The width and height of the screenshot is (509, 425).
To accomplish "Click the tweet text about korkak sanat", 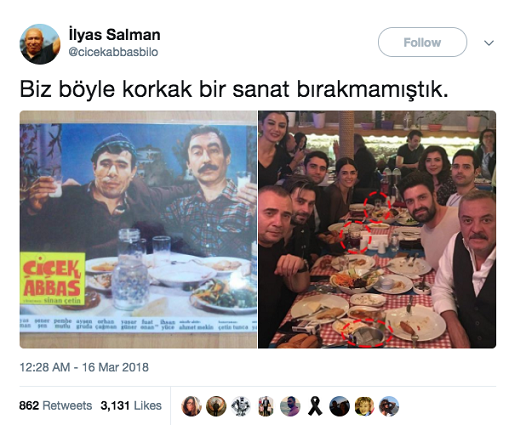I will click(x=234, y=89).
